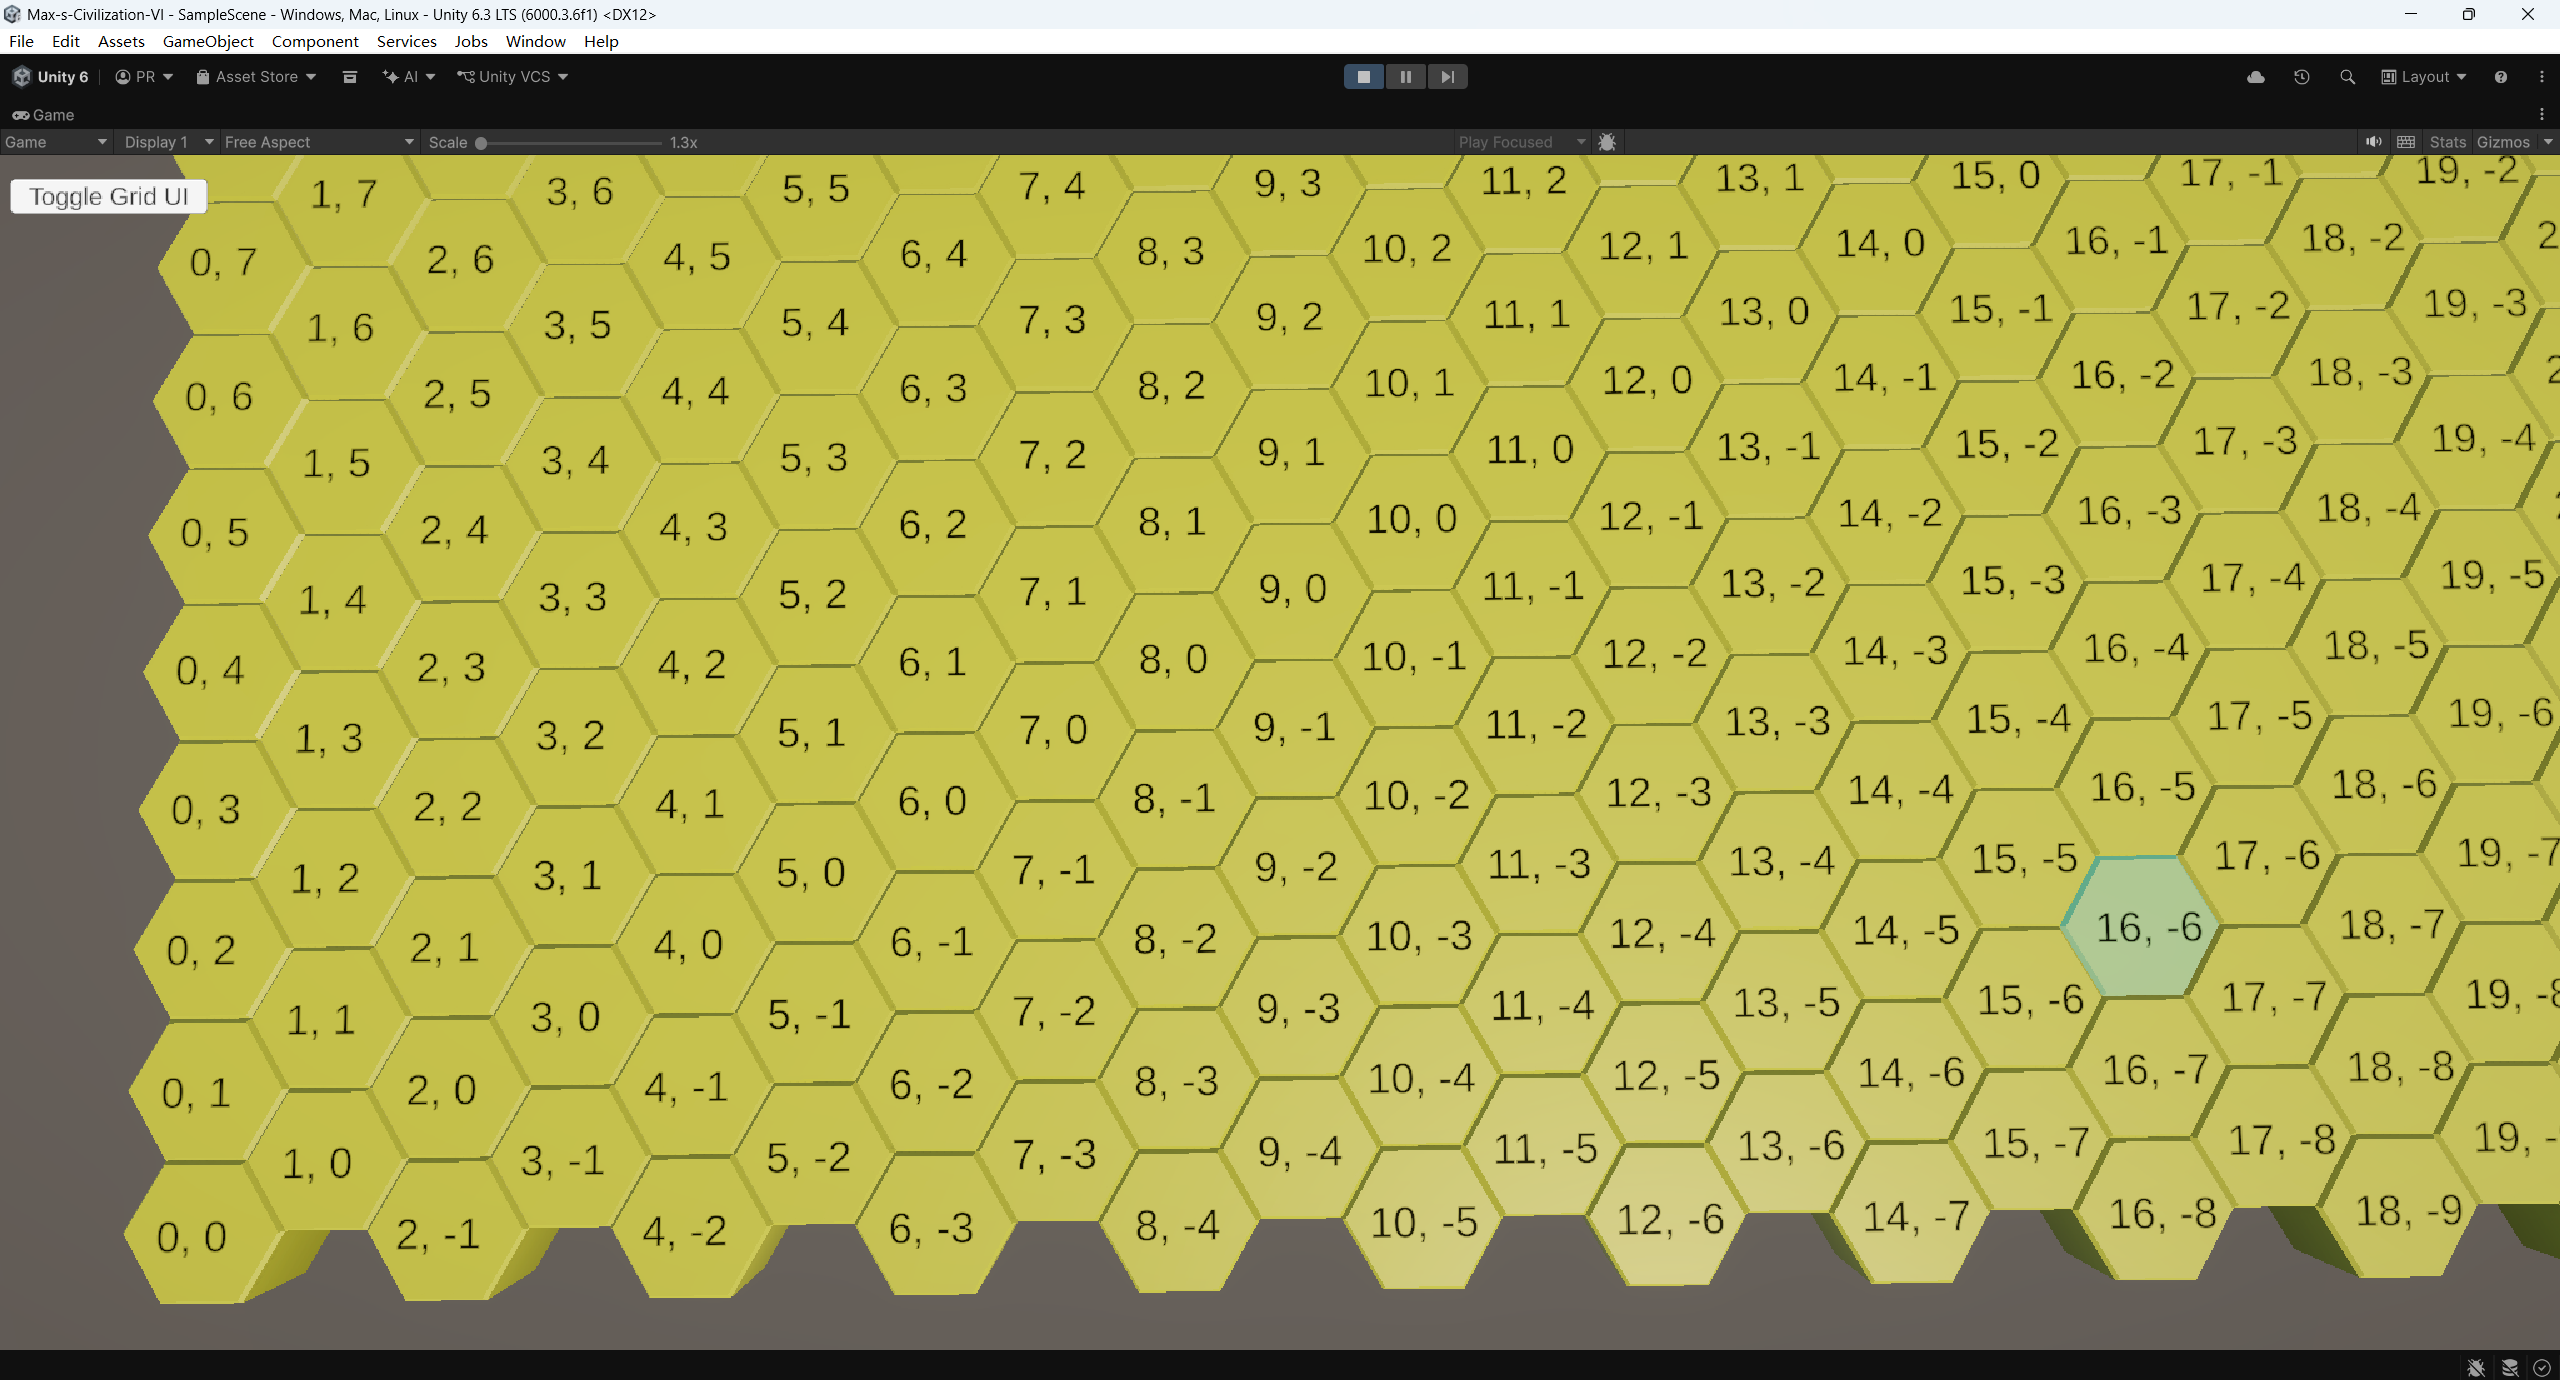This screenshot has width=2560, height=1380.
Task: Click the Stats button in Game view
Action: pos(2446,141)
